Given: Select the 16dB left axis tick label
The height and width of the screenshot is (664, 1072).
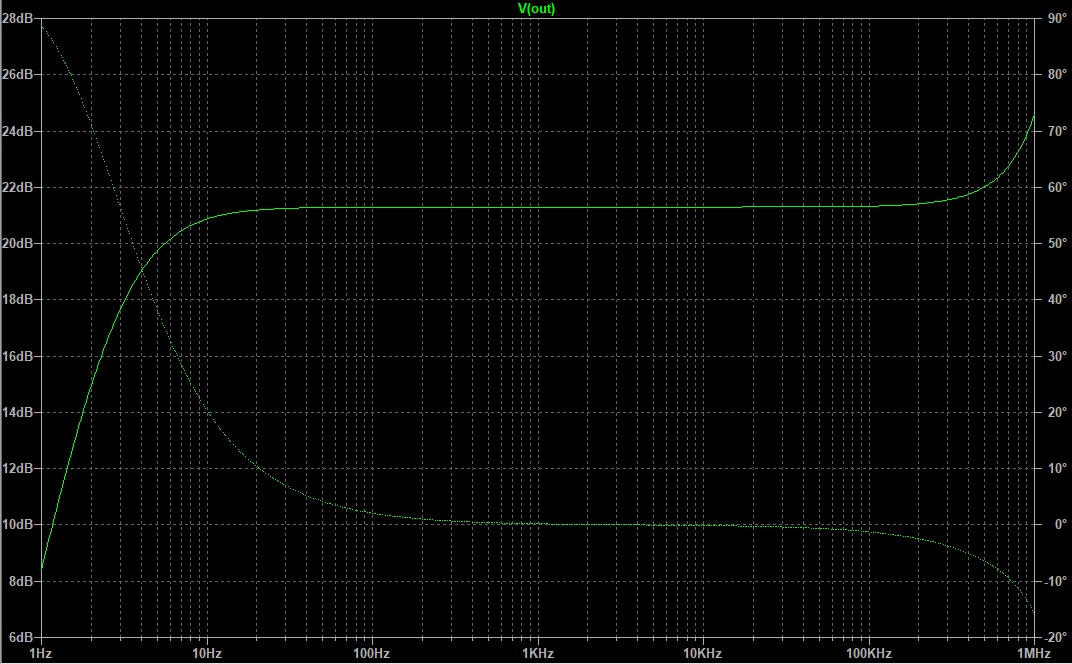Looking at the screenshot, I should pos(19,356).
